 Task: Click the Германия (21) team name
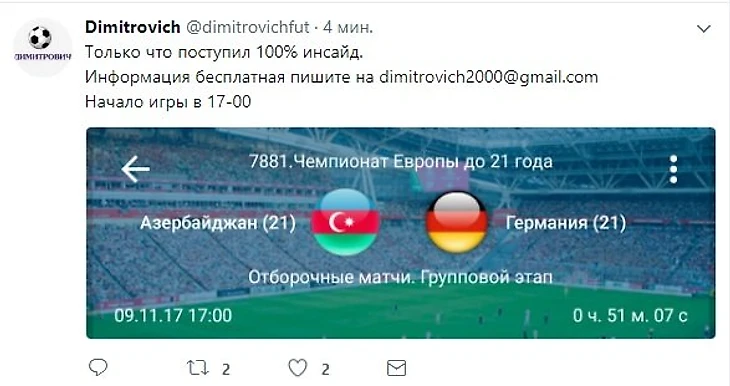coord(566,223)
